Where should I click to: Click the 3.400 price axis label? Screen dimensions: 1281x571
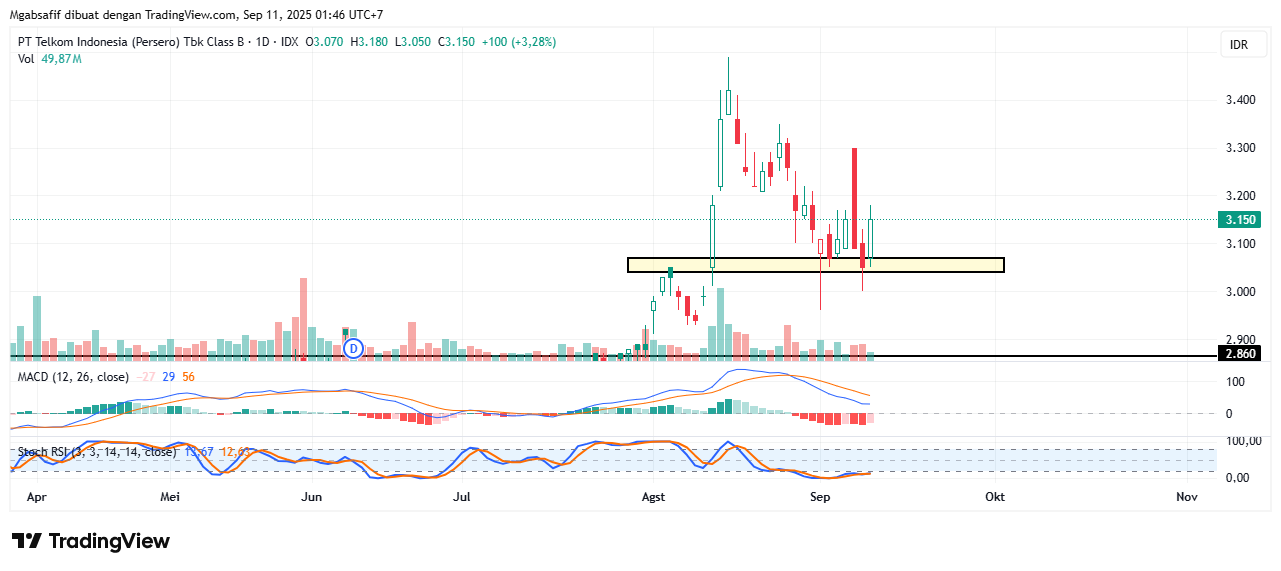point(1240,100)
